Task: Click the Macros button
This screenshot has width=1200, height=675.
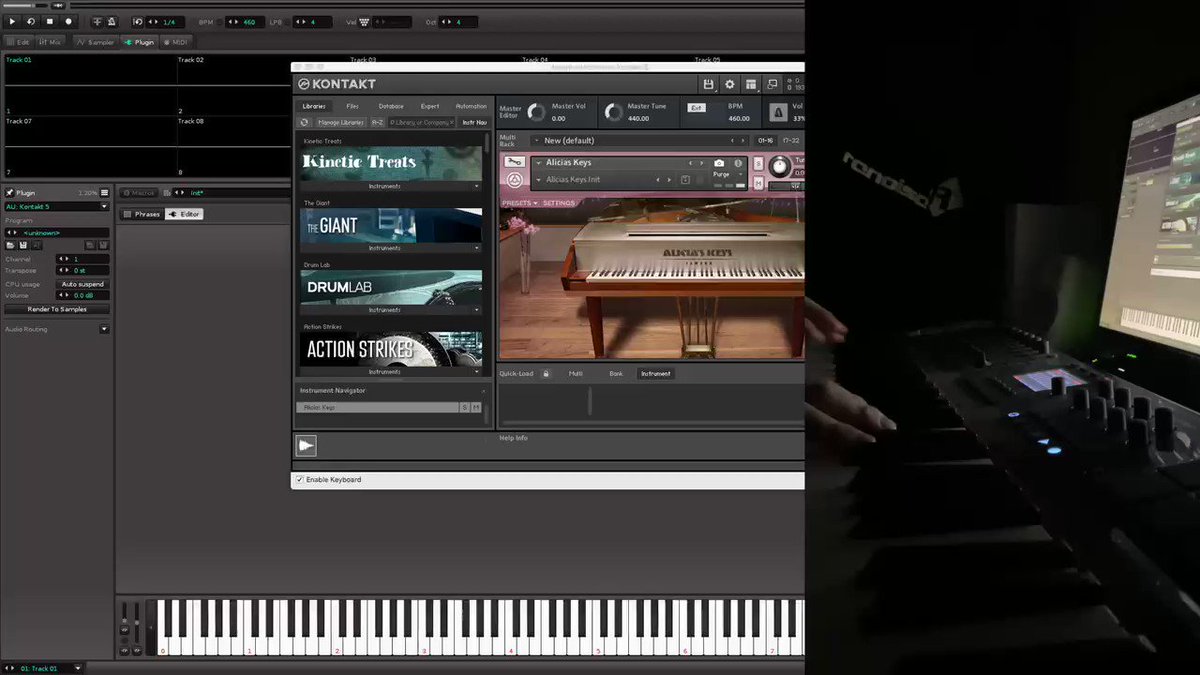Action: (139, 192)
